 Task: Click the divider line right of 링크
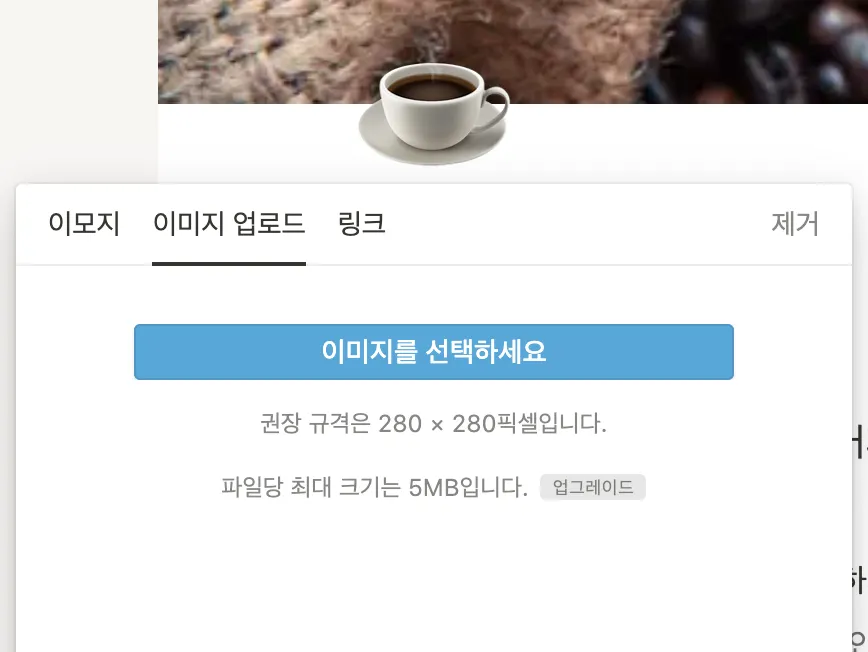576,265
